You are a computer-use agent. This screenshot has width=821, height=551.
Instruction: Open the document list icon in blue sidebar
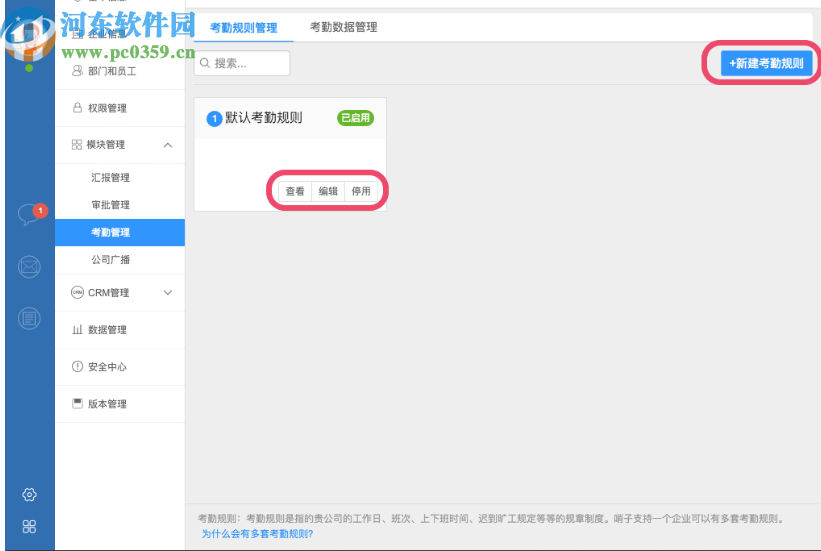29,318
